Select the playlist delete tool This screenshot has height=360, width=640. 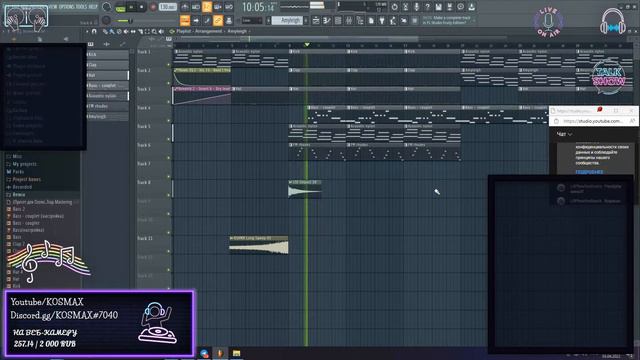pyautogui.click(x=119, y=31)
